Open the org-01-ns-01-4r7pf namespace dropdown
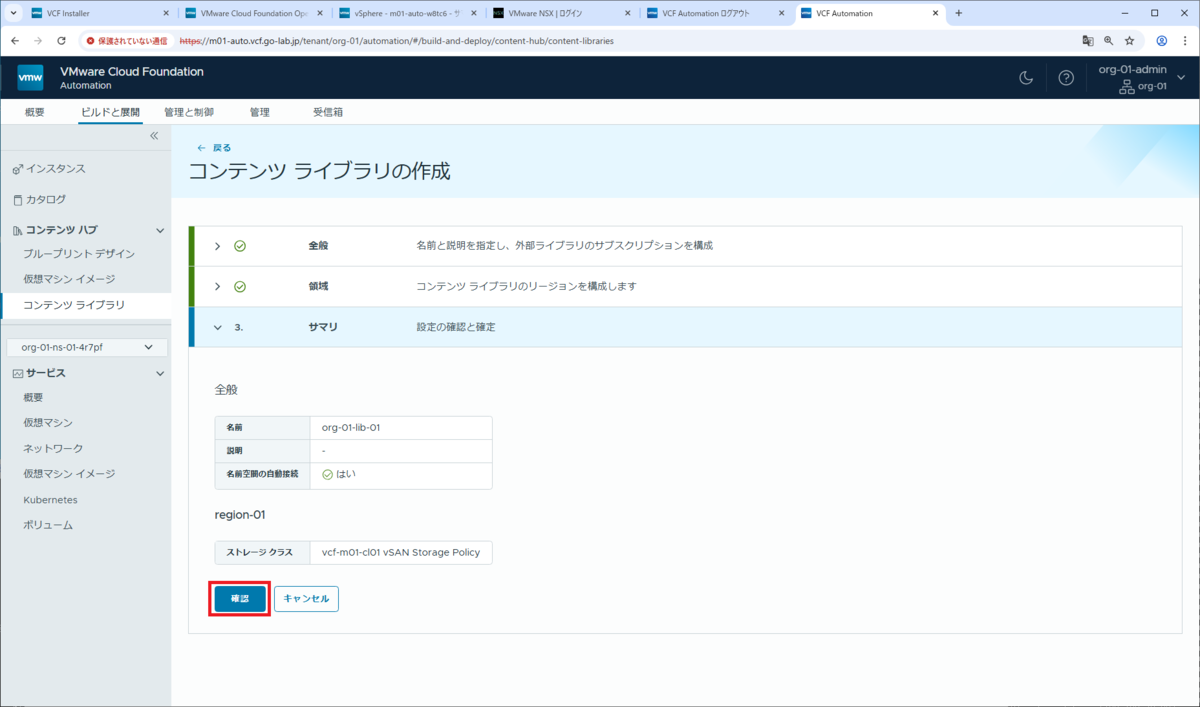 pyautogui.click(x=86, y=347)
